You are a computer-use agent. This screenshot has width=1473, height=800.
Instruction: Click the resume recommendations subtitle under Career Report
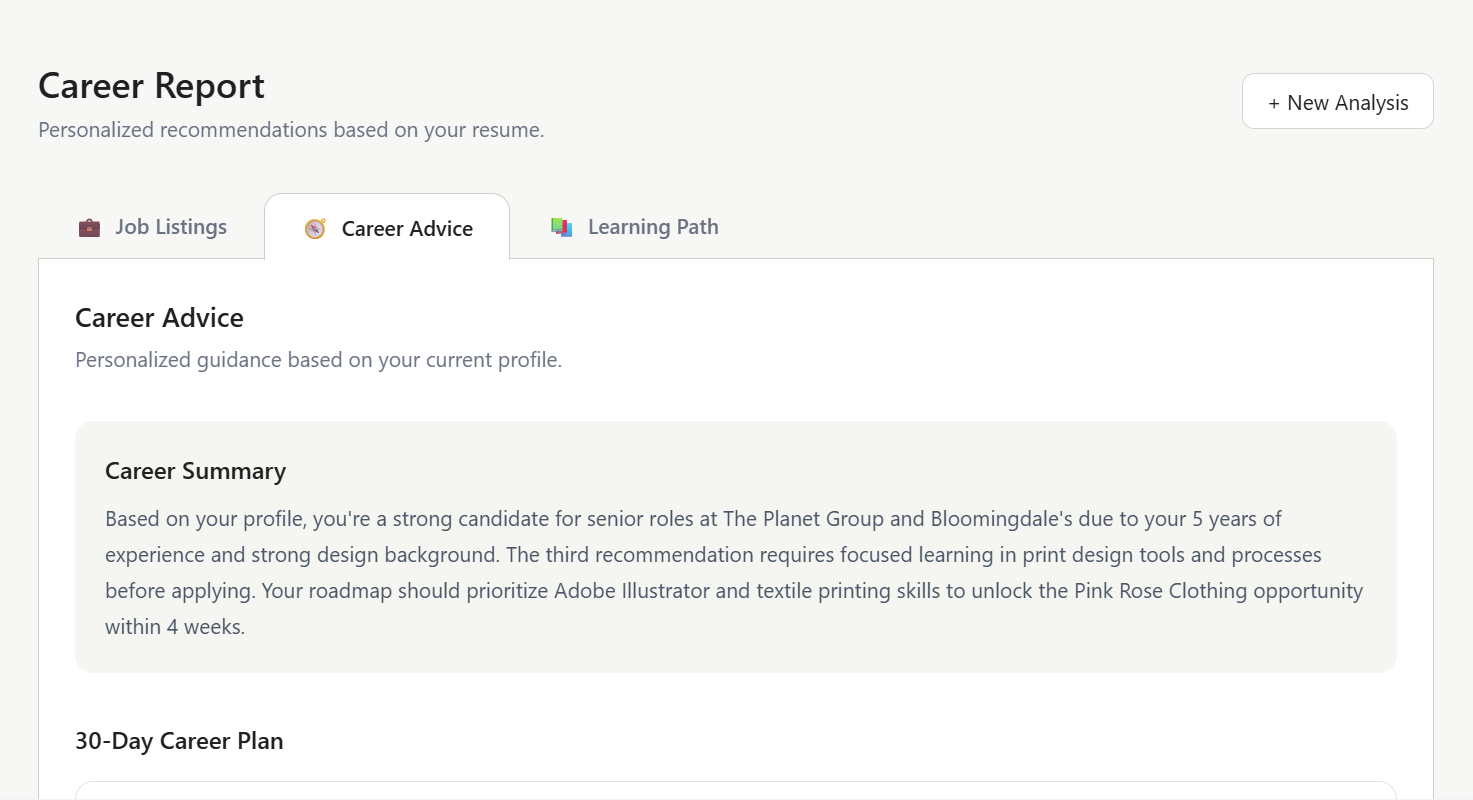click(291, 130)
